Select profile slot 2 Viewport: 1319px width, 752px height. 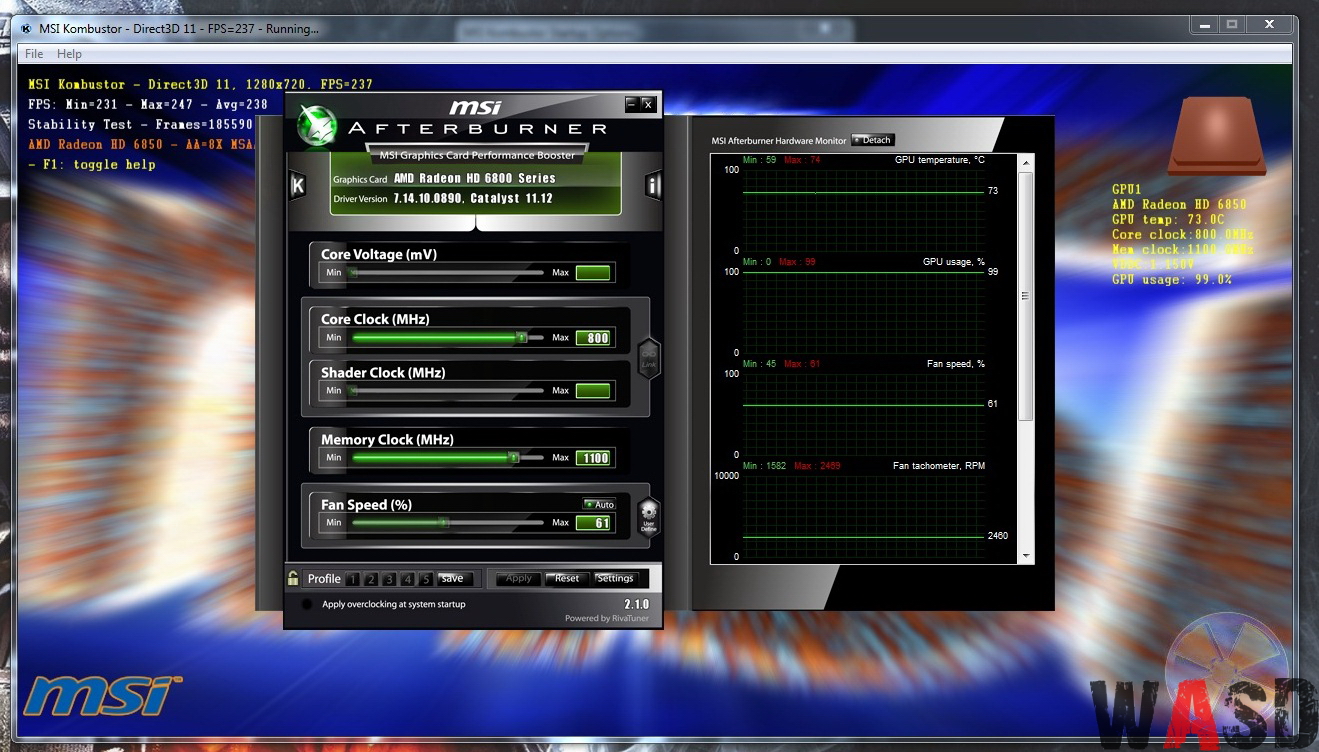point(370,579)
